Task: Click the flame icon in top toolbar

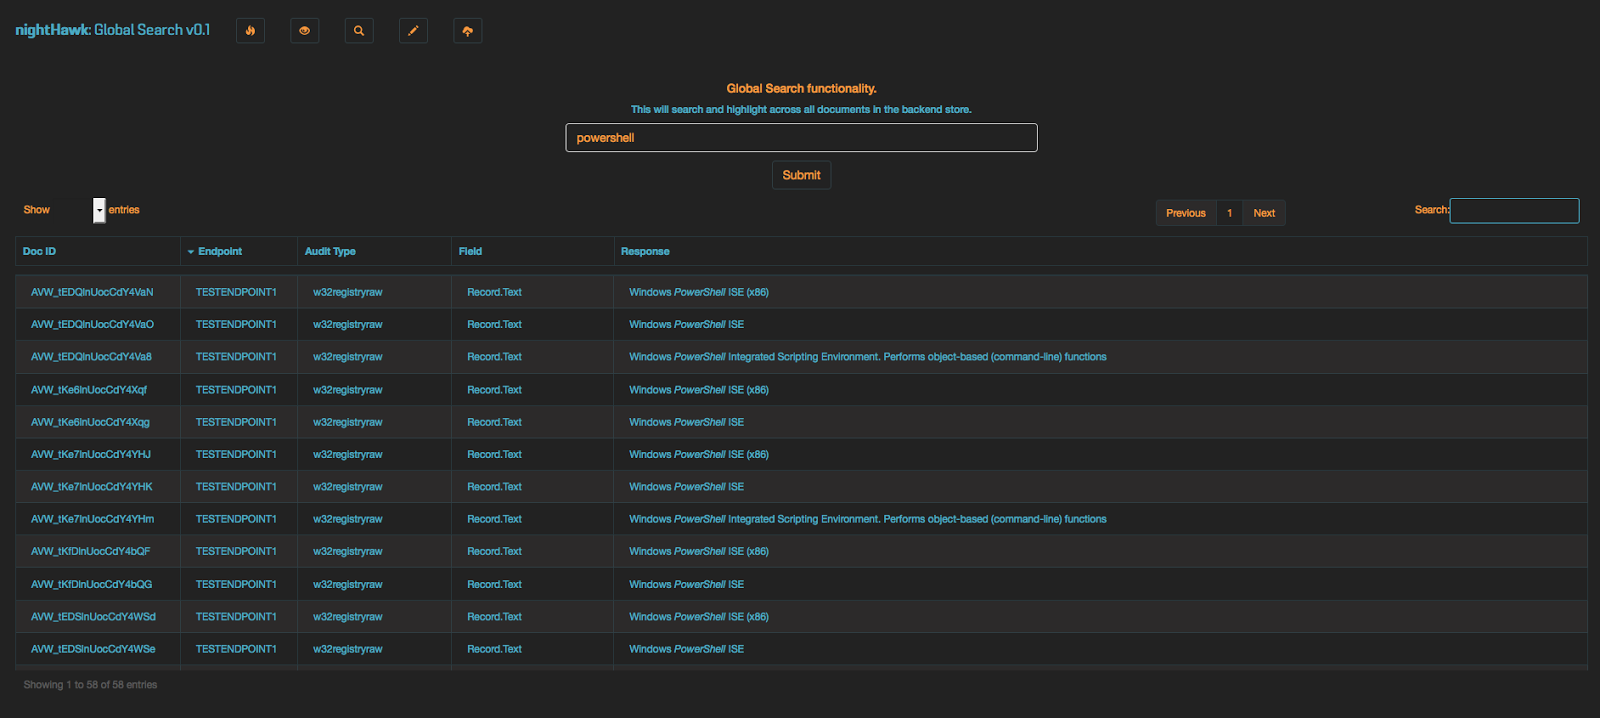Action: tap(250, 31)
